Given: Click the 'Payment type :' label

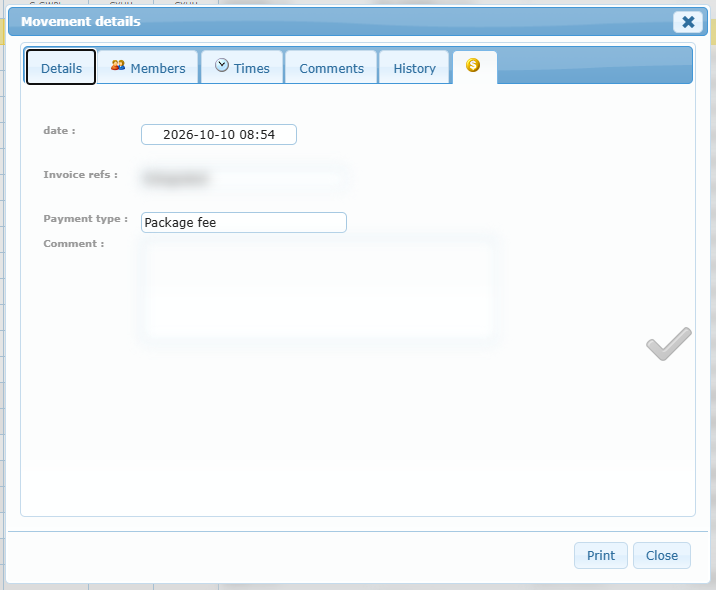Looking at the screenshot, I should (85, 219).
